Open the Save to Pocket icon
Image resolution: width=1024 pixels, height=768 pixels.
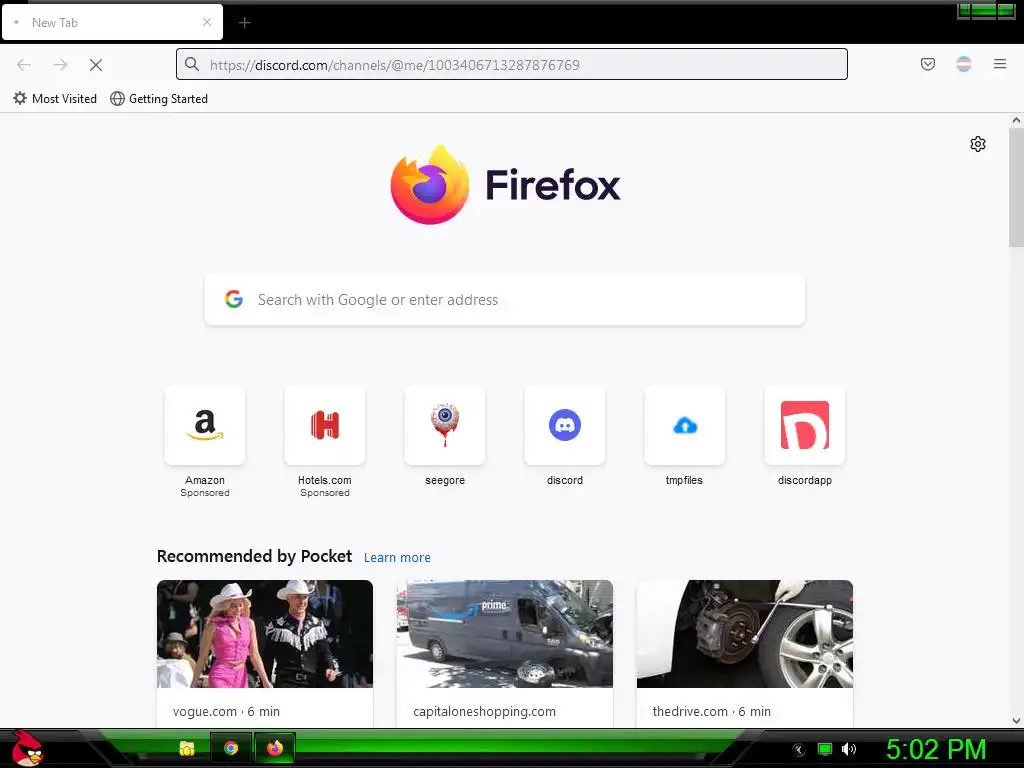(928, 64)
